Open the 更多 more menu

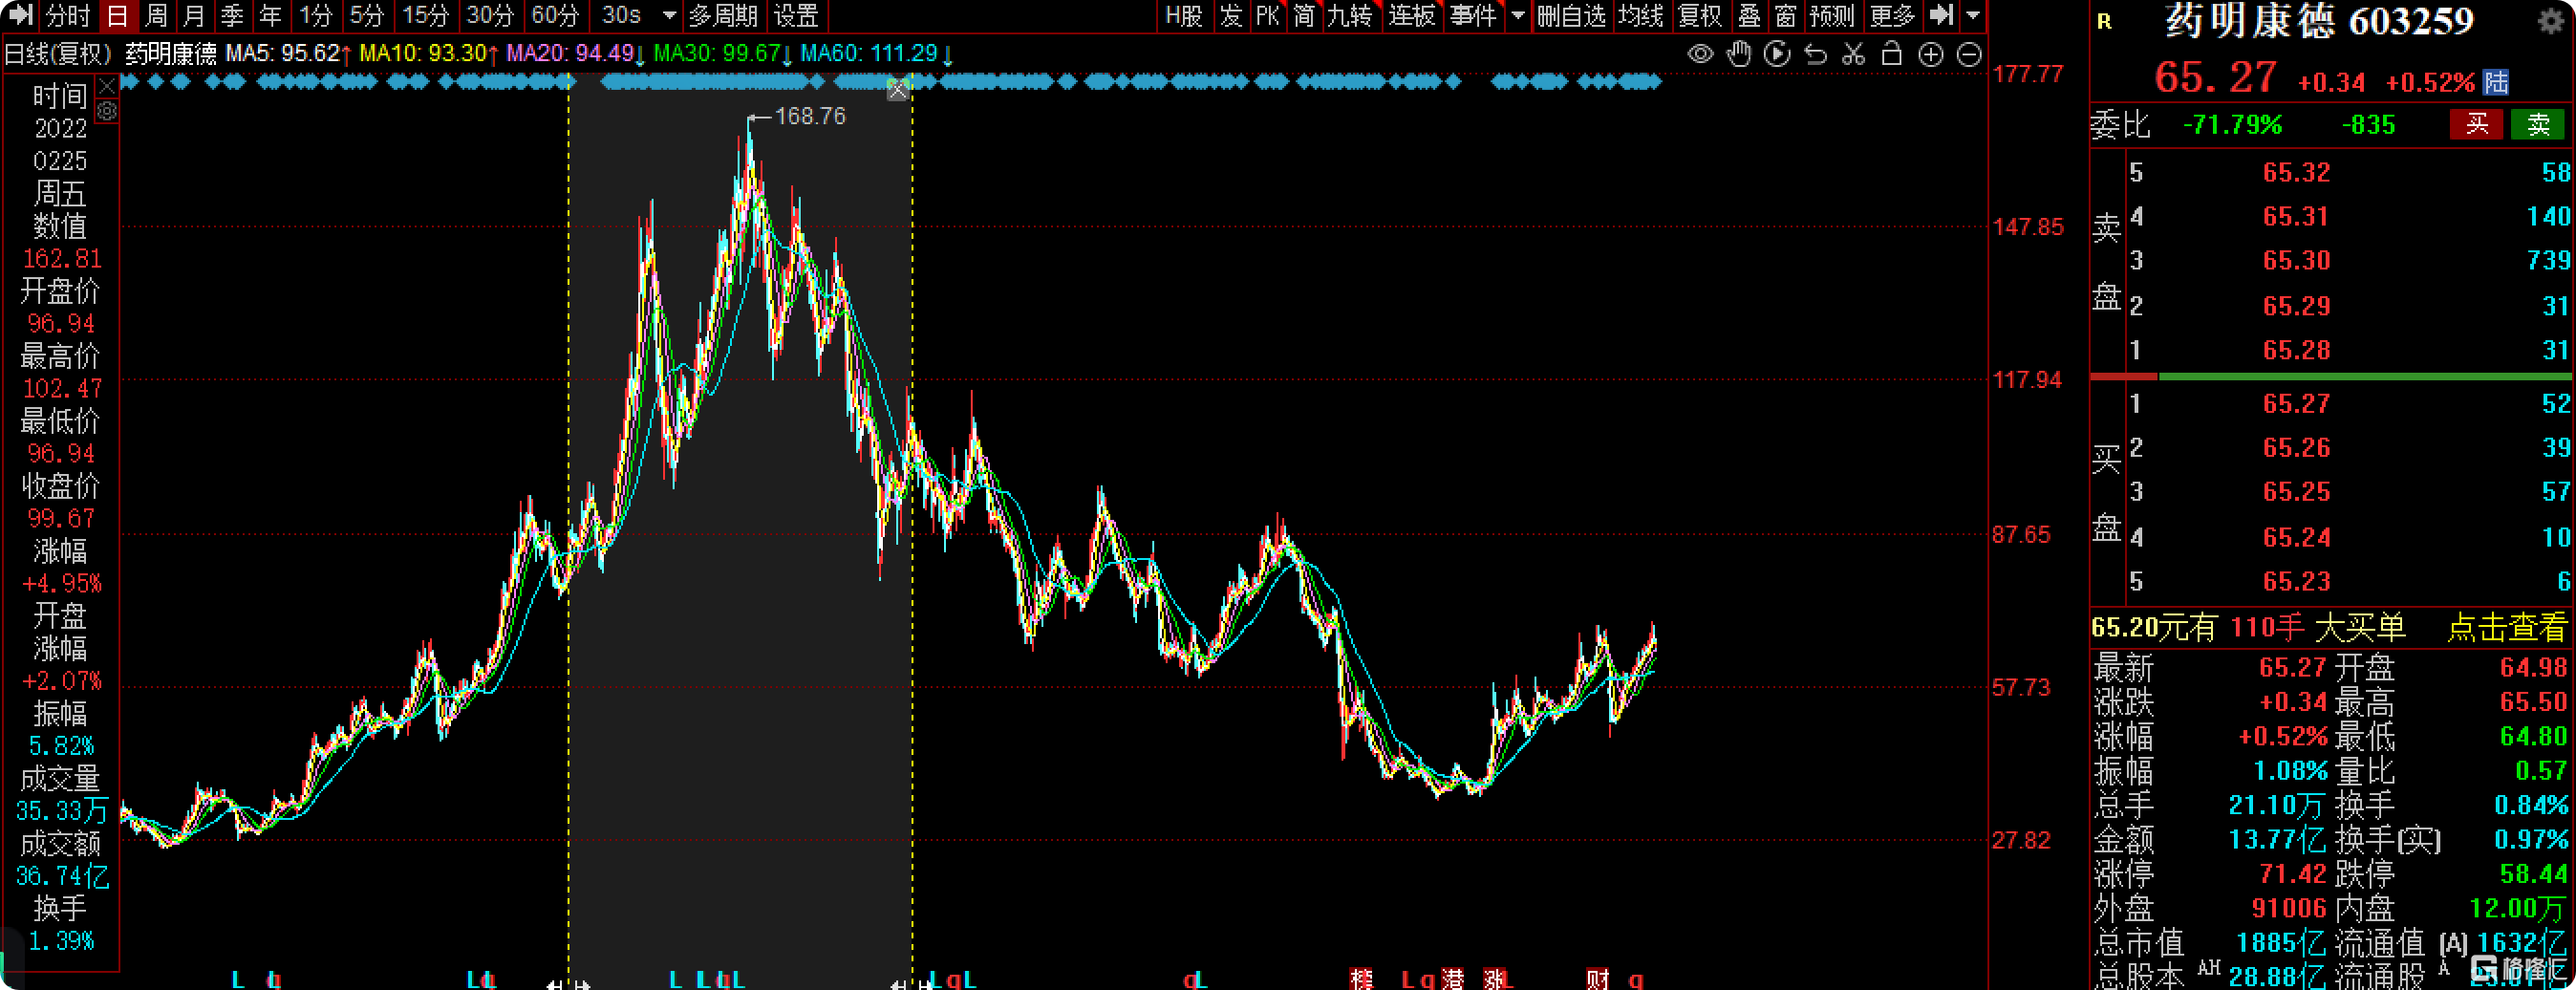[1892, 15]
